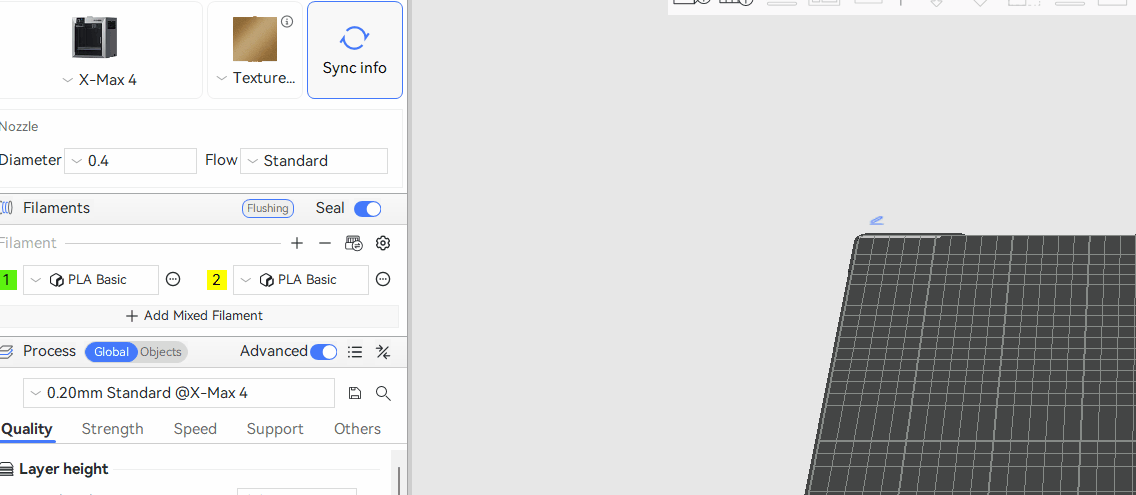
Task: Click the filament box sync icon
Action: [x=354, y=244]
